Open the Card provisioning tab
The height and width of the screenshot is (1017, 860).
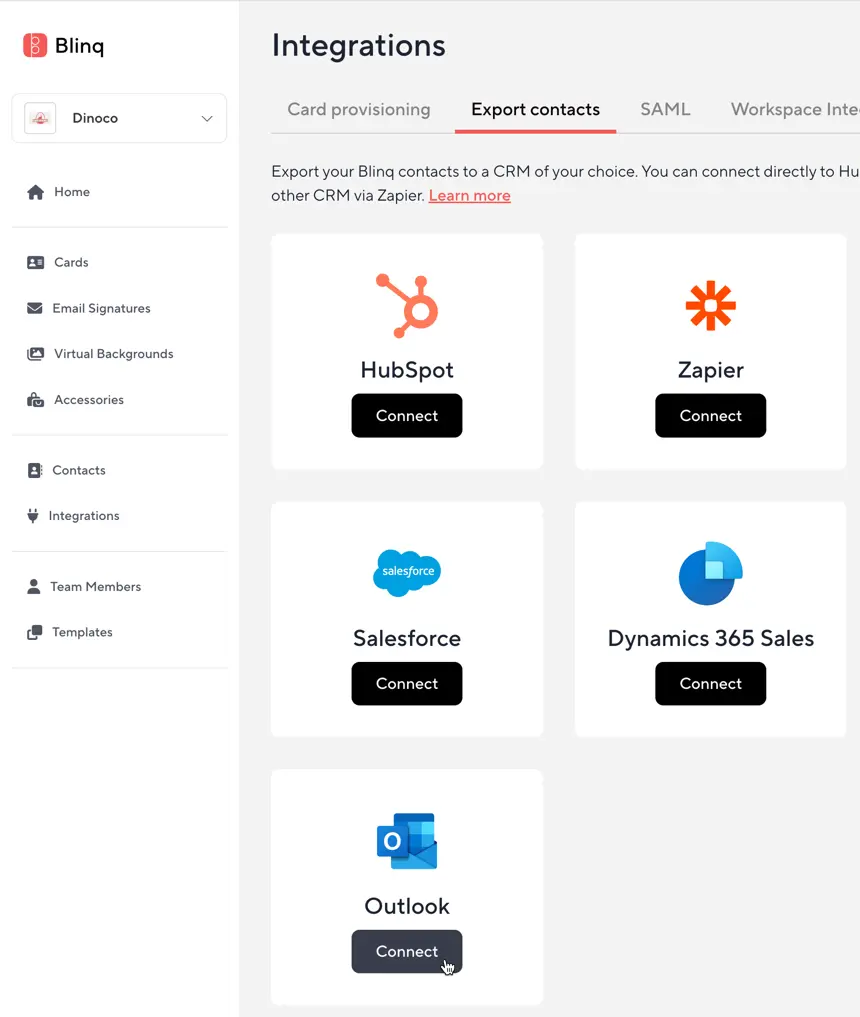click(359, 110)
